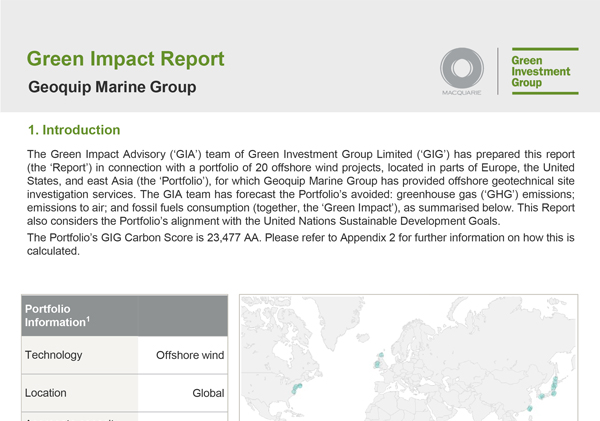Click the "Location" table cell
This screenshot has height=421, width=600.
[x=80, y=393]
